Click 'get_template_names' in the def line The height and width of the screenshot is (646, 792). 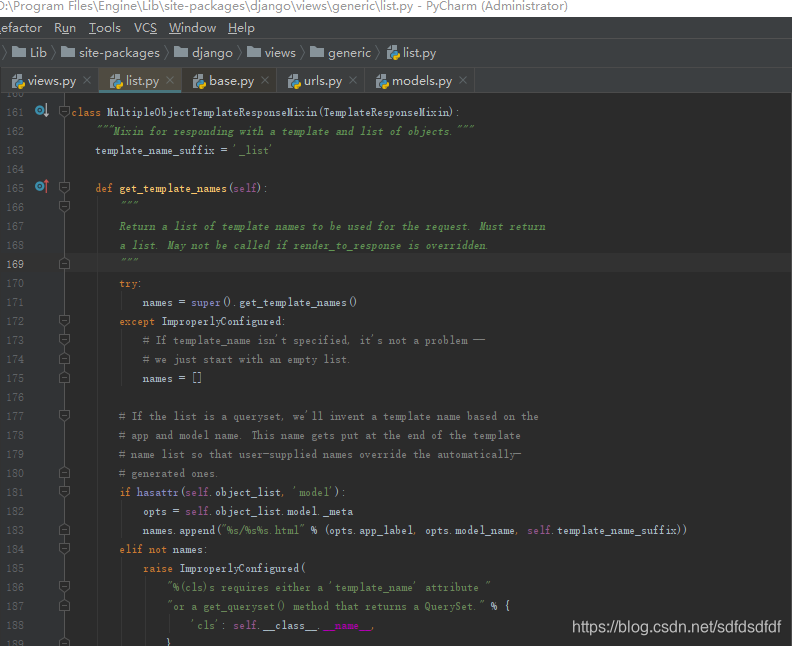173,188
